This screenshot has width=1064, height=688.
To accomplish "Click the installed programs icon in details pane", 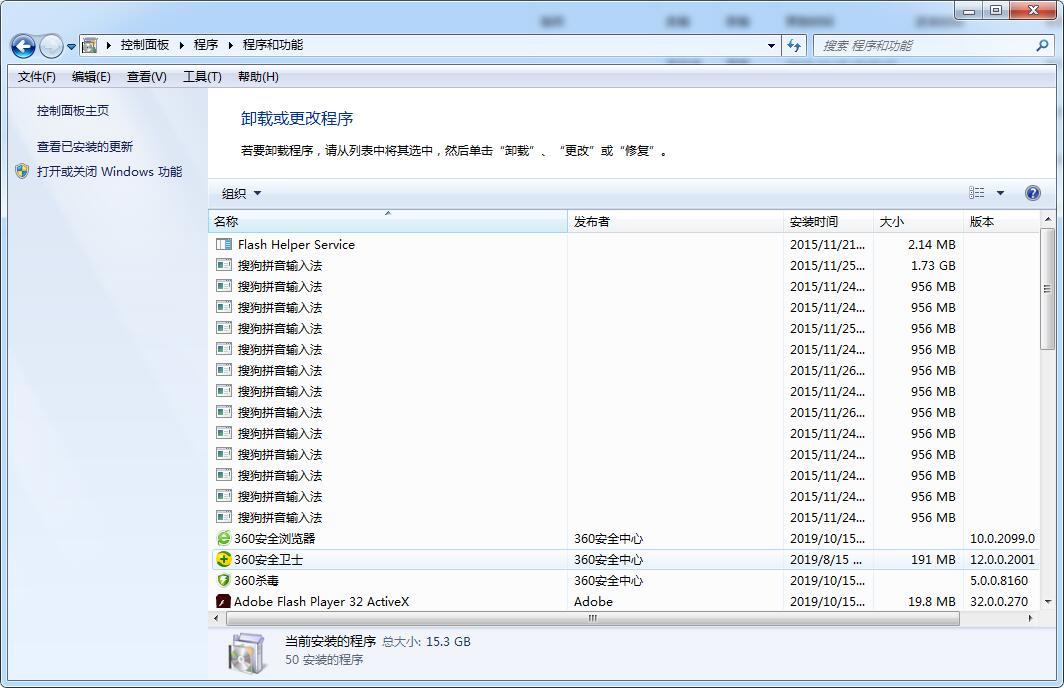I will pos(246,653).
